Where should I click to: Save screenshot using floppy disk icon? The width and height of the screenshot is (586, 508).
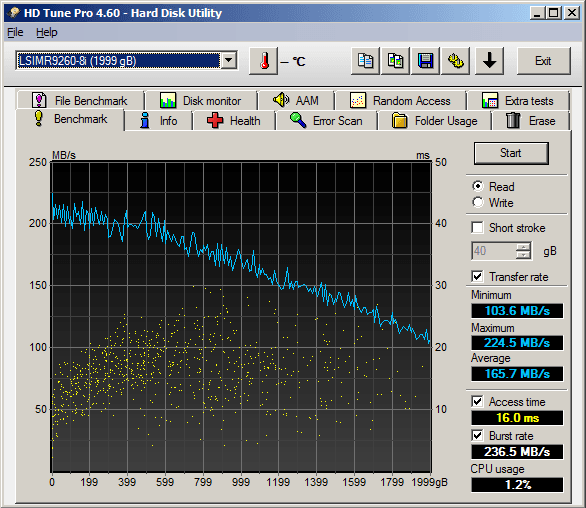[425, 61]
